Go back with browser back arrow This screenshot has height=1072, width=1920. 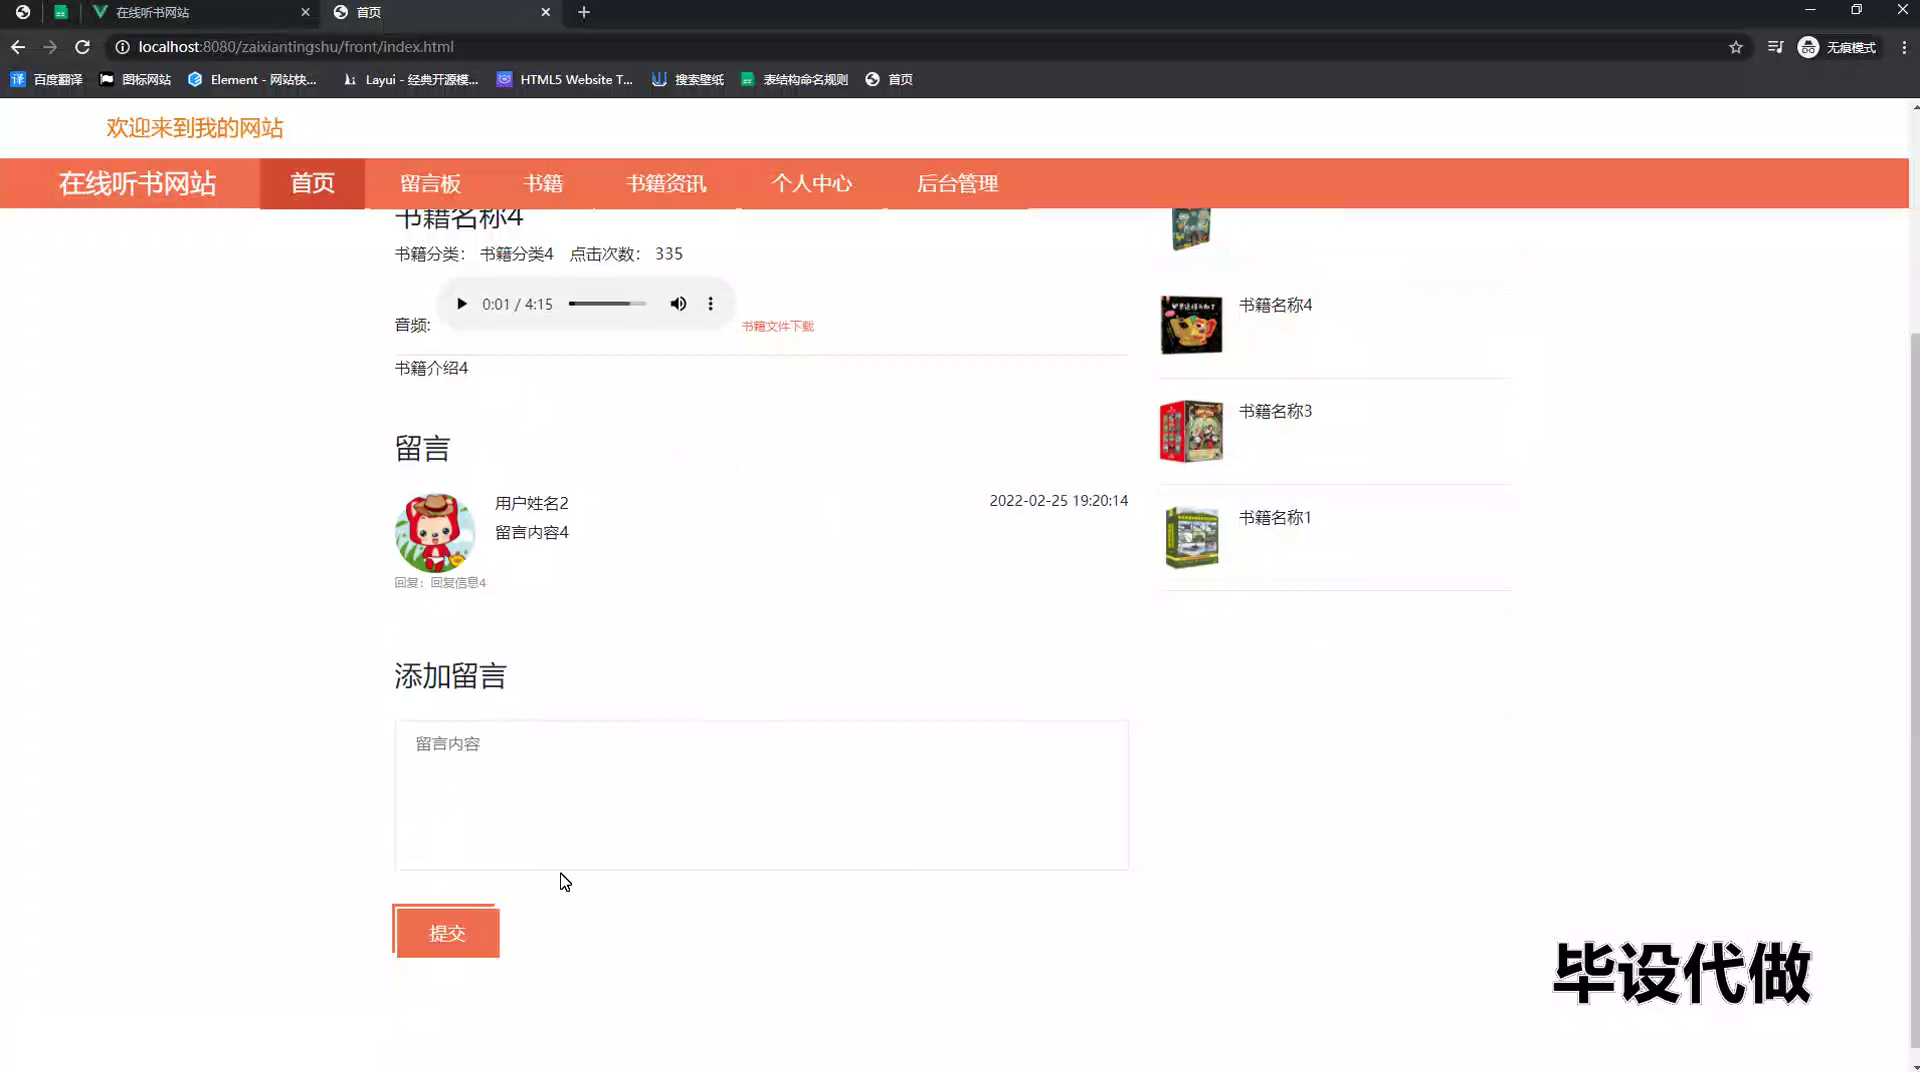click(18, 47)
